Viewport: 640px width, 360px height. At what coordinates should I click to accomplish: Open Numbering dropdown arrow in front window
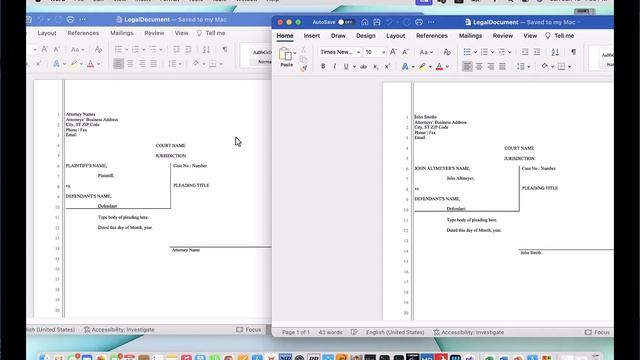(x=492, y=52)
